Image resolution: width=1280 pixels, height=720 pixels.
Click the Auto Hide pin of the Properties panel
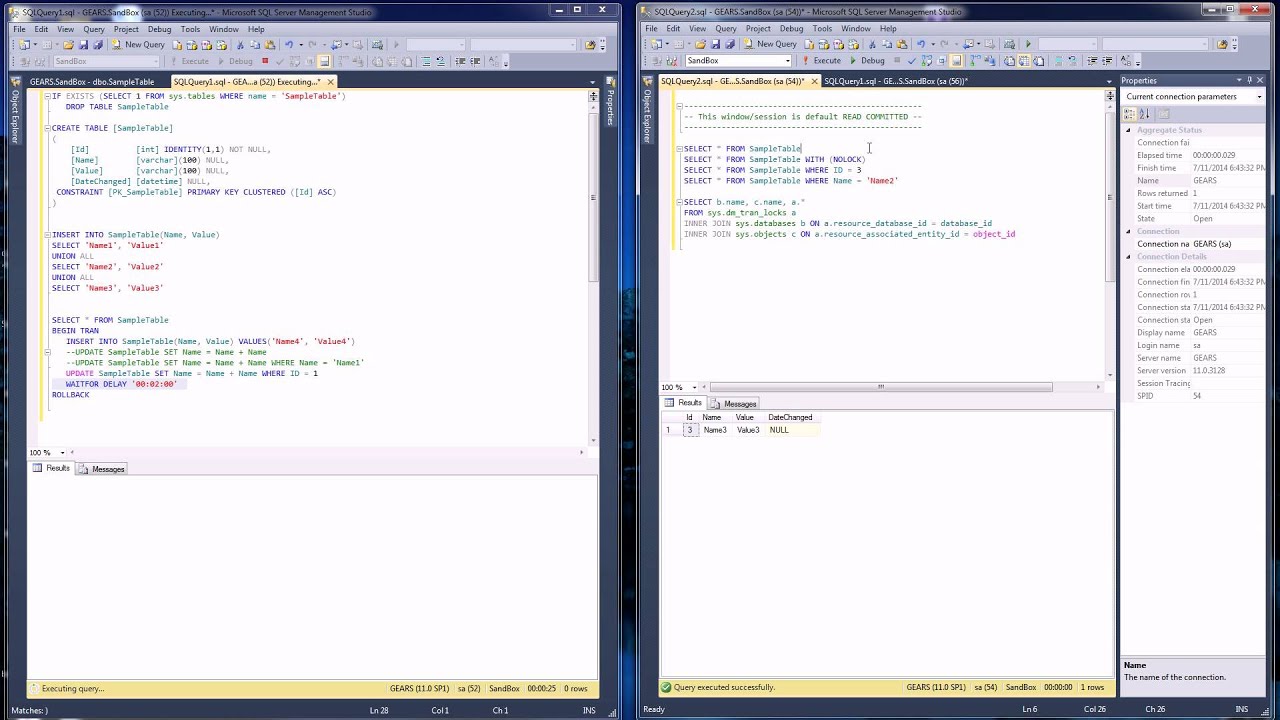click(x=1250, y=81)
